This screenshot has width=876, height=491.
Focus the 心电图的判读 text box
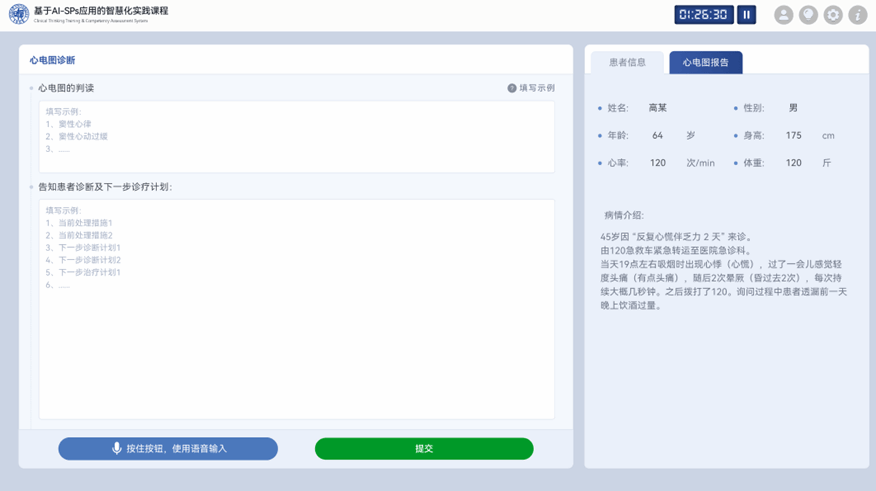[x=297, y=136]
